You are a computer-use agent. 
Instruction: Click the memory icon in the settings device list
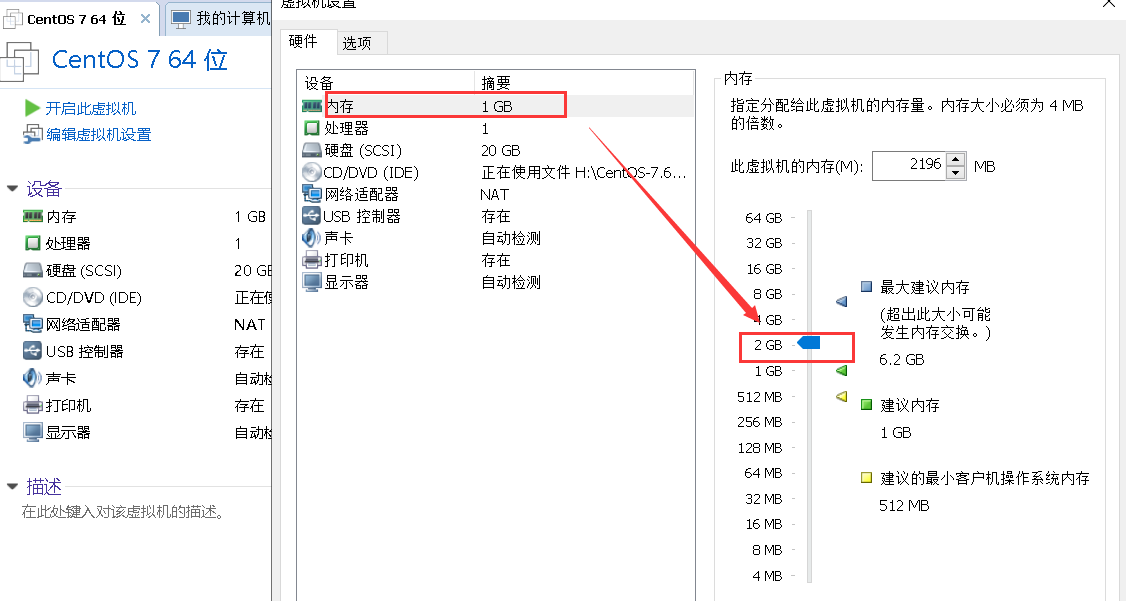click(312, 106)
